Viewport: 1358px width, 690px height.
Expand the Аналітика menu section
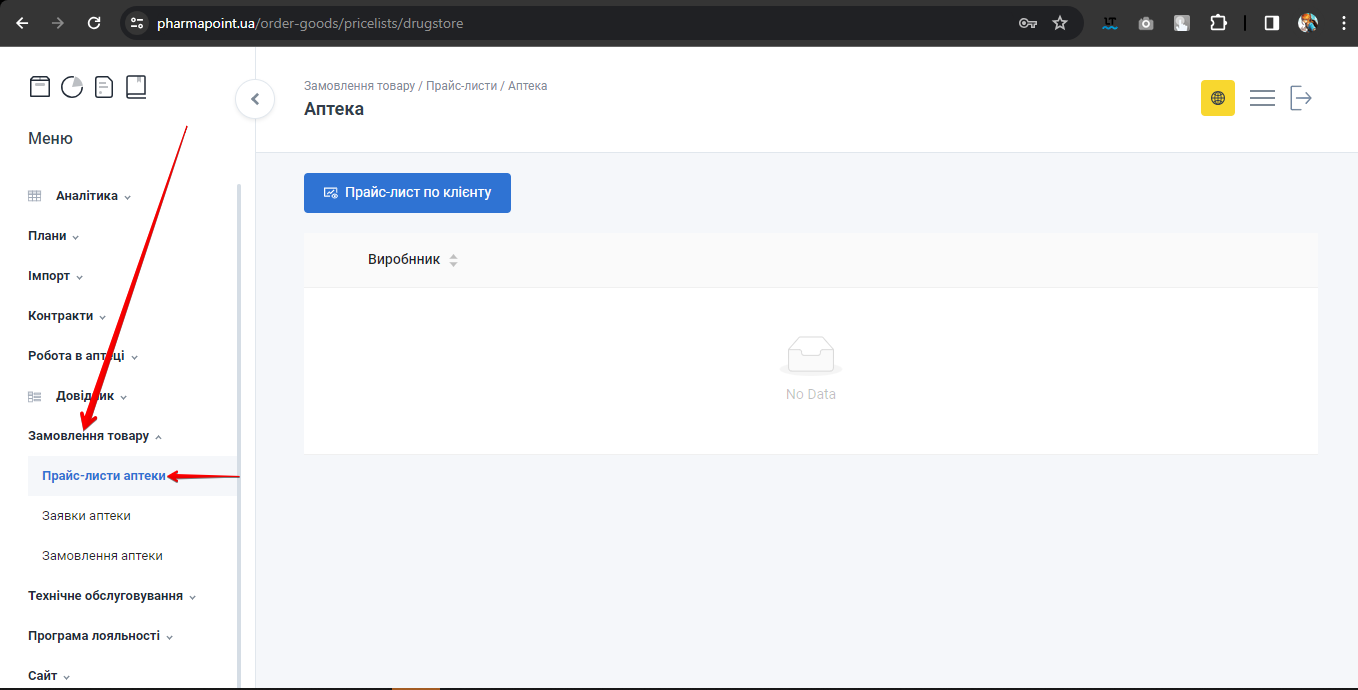click(x=87, y=196)
